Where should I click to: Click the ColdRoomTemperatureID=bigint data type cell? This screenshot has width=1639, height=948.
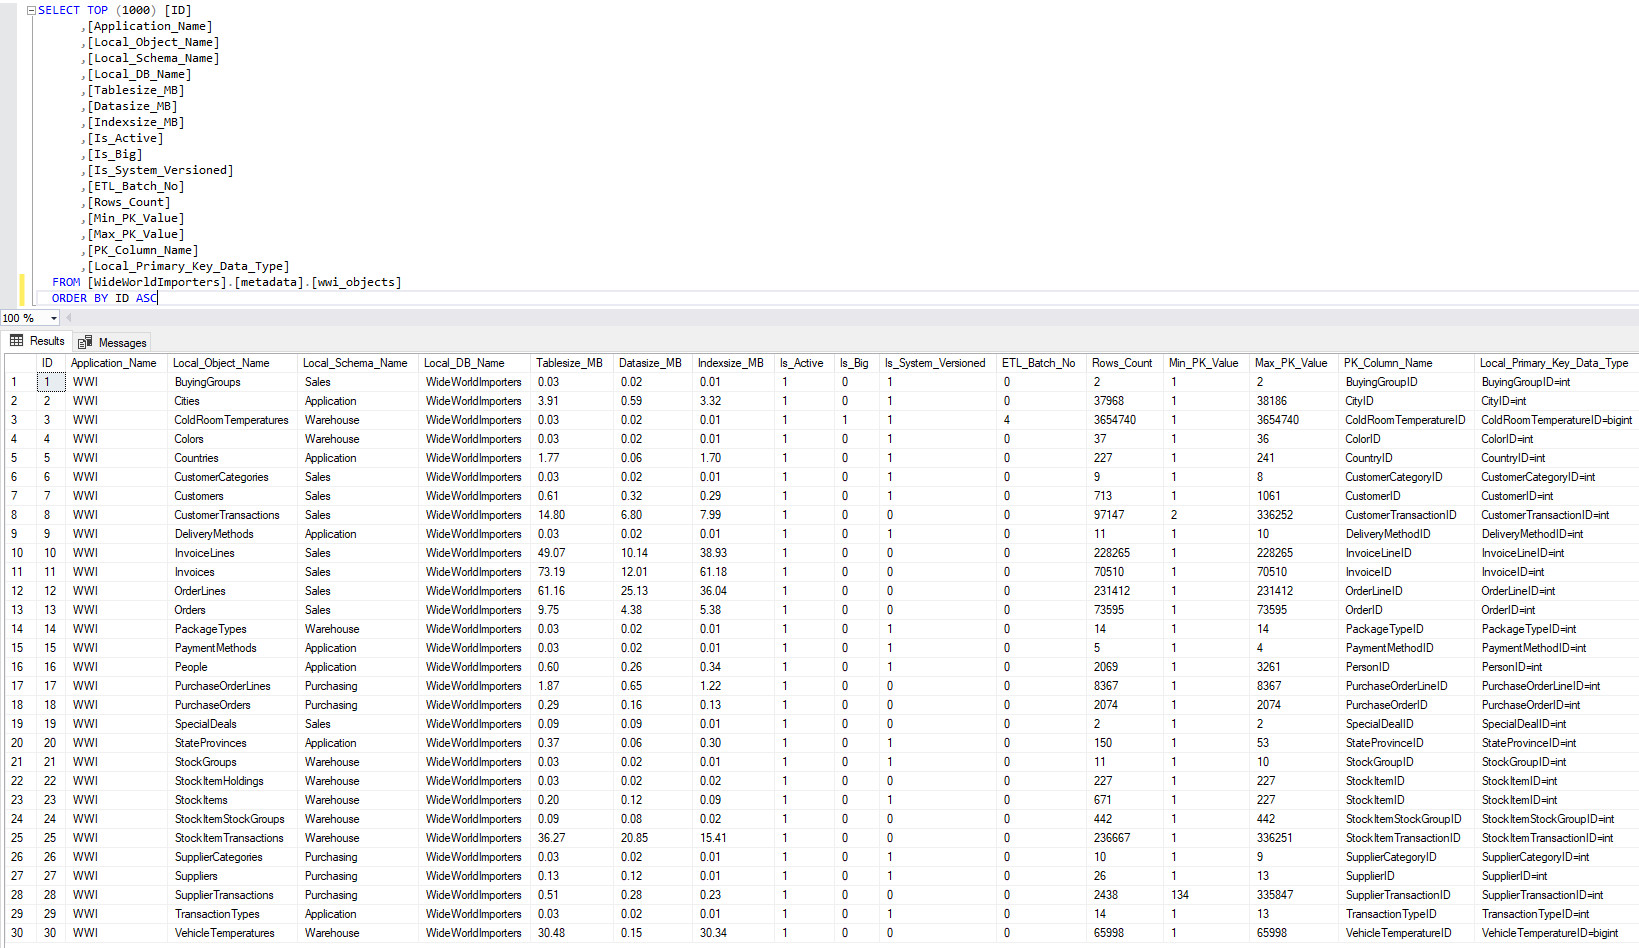click(1556, 420)
